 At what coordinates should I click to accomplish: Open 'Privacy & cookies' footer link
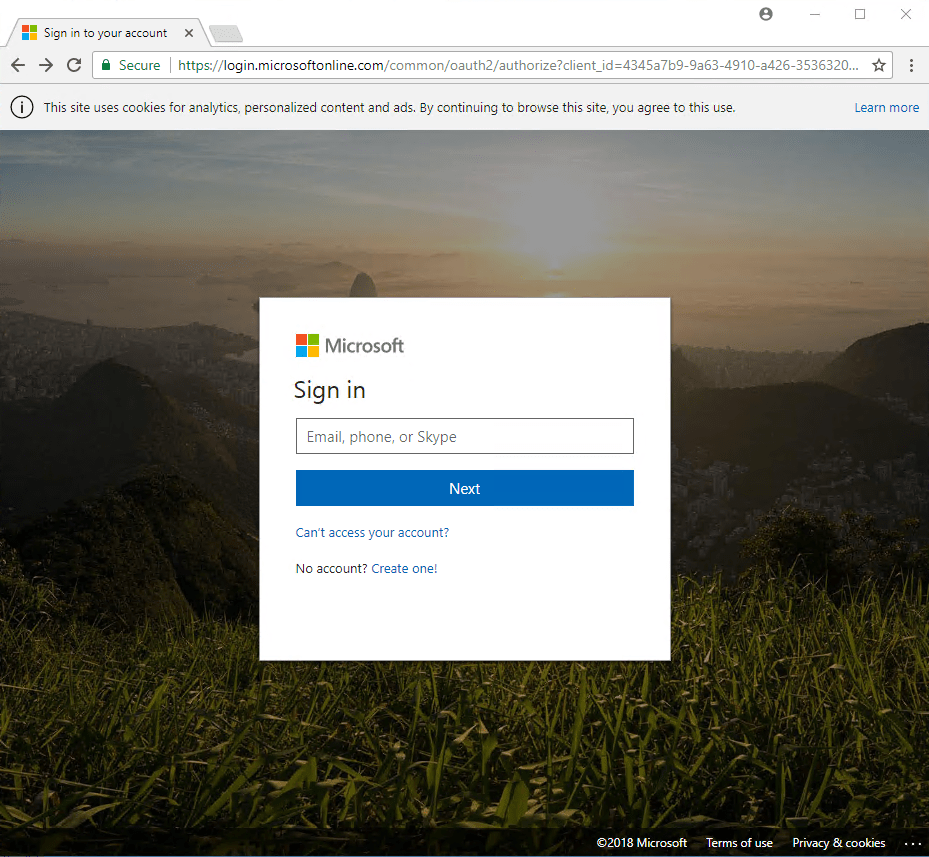[838, 843]
